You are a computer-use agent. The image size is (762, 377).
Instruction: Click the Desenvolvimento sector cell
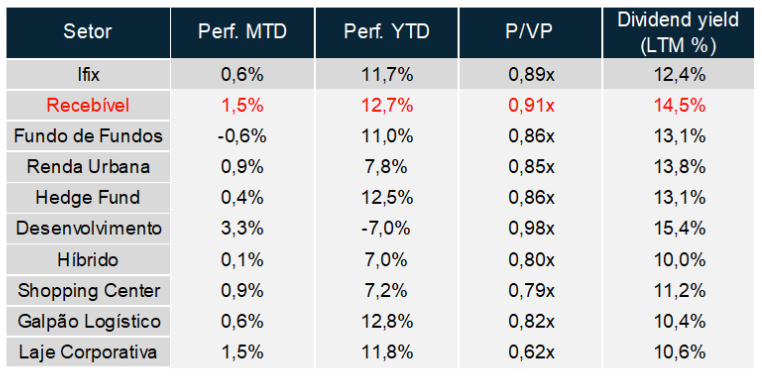(88, 228)
